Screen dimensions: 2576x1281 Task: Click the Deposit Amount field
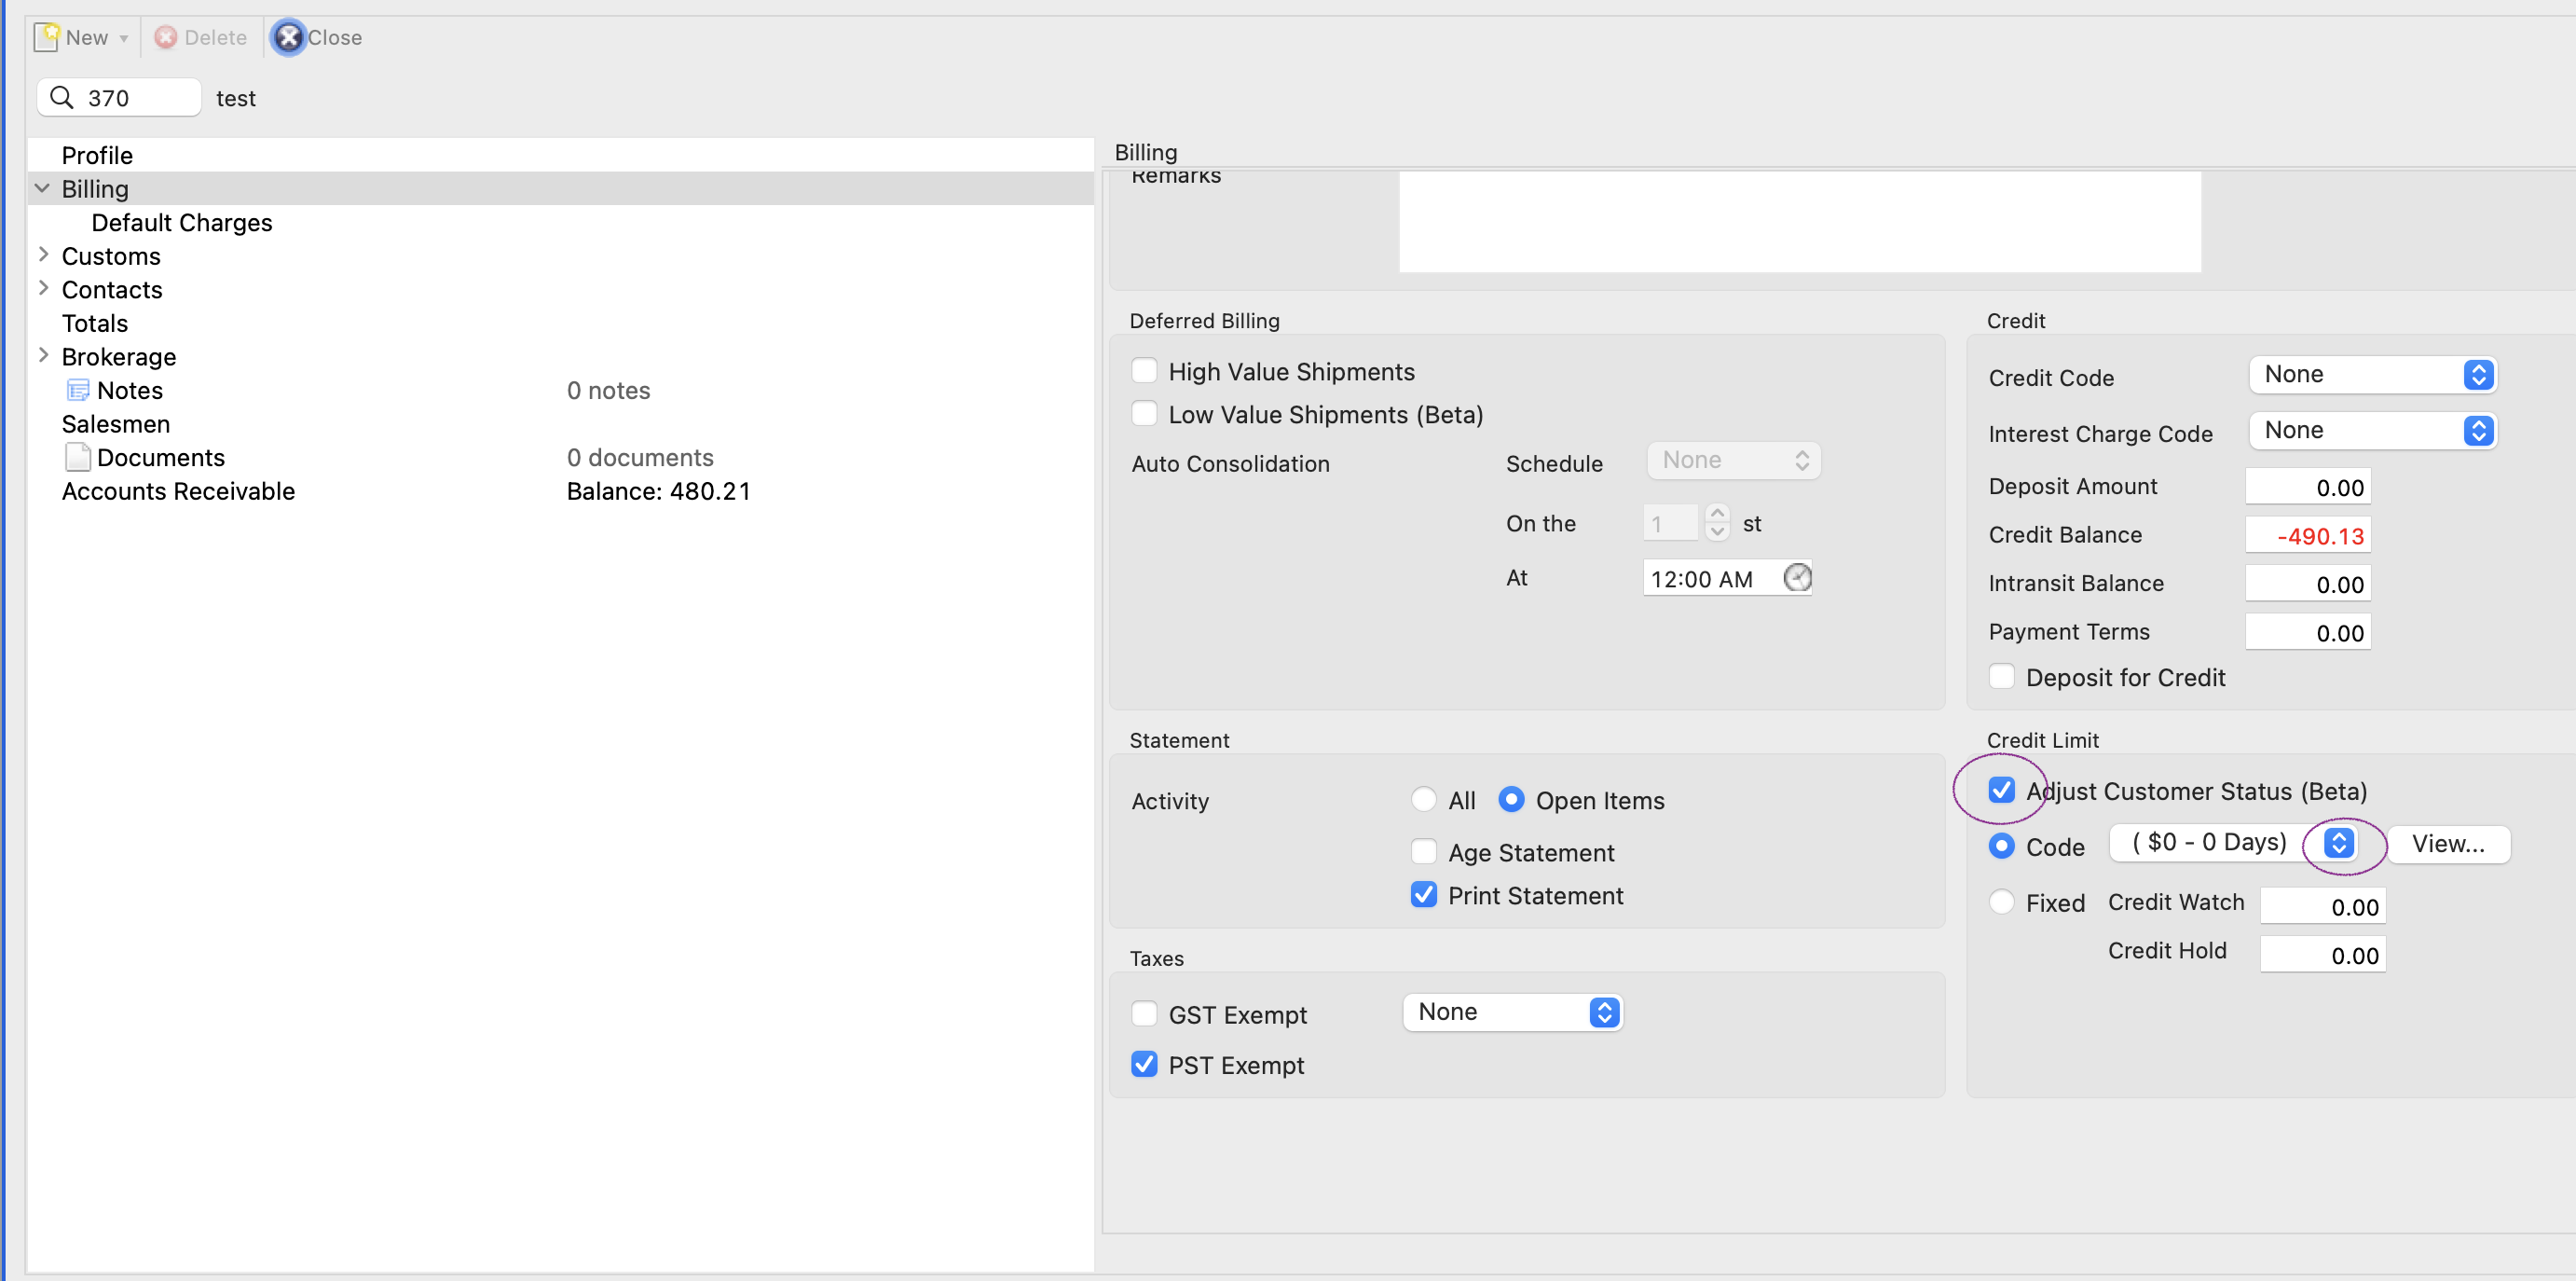pos(2308,487)
